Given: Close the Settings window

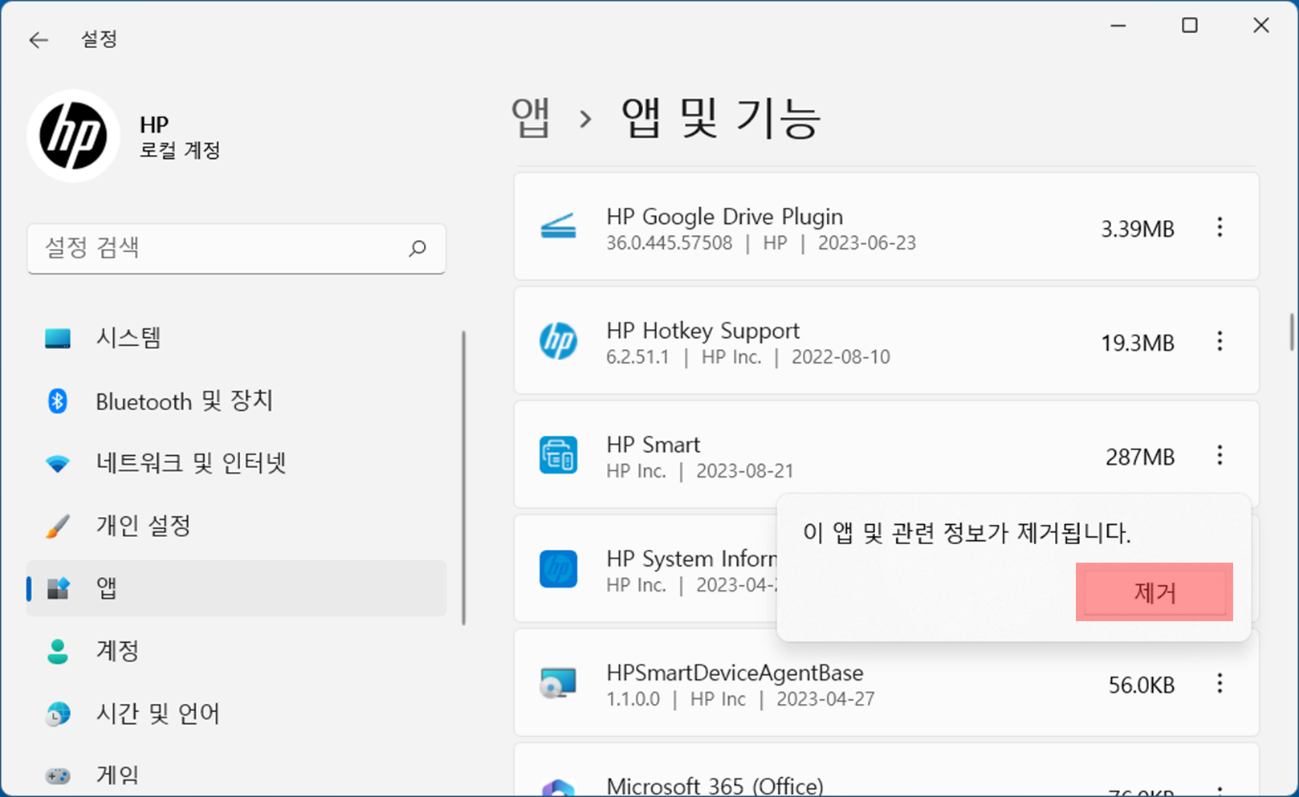Looking at the screenshot, I should (1261, 26).
